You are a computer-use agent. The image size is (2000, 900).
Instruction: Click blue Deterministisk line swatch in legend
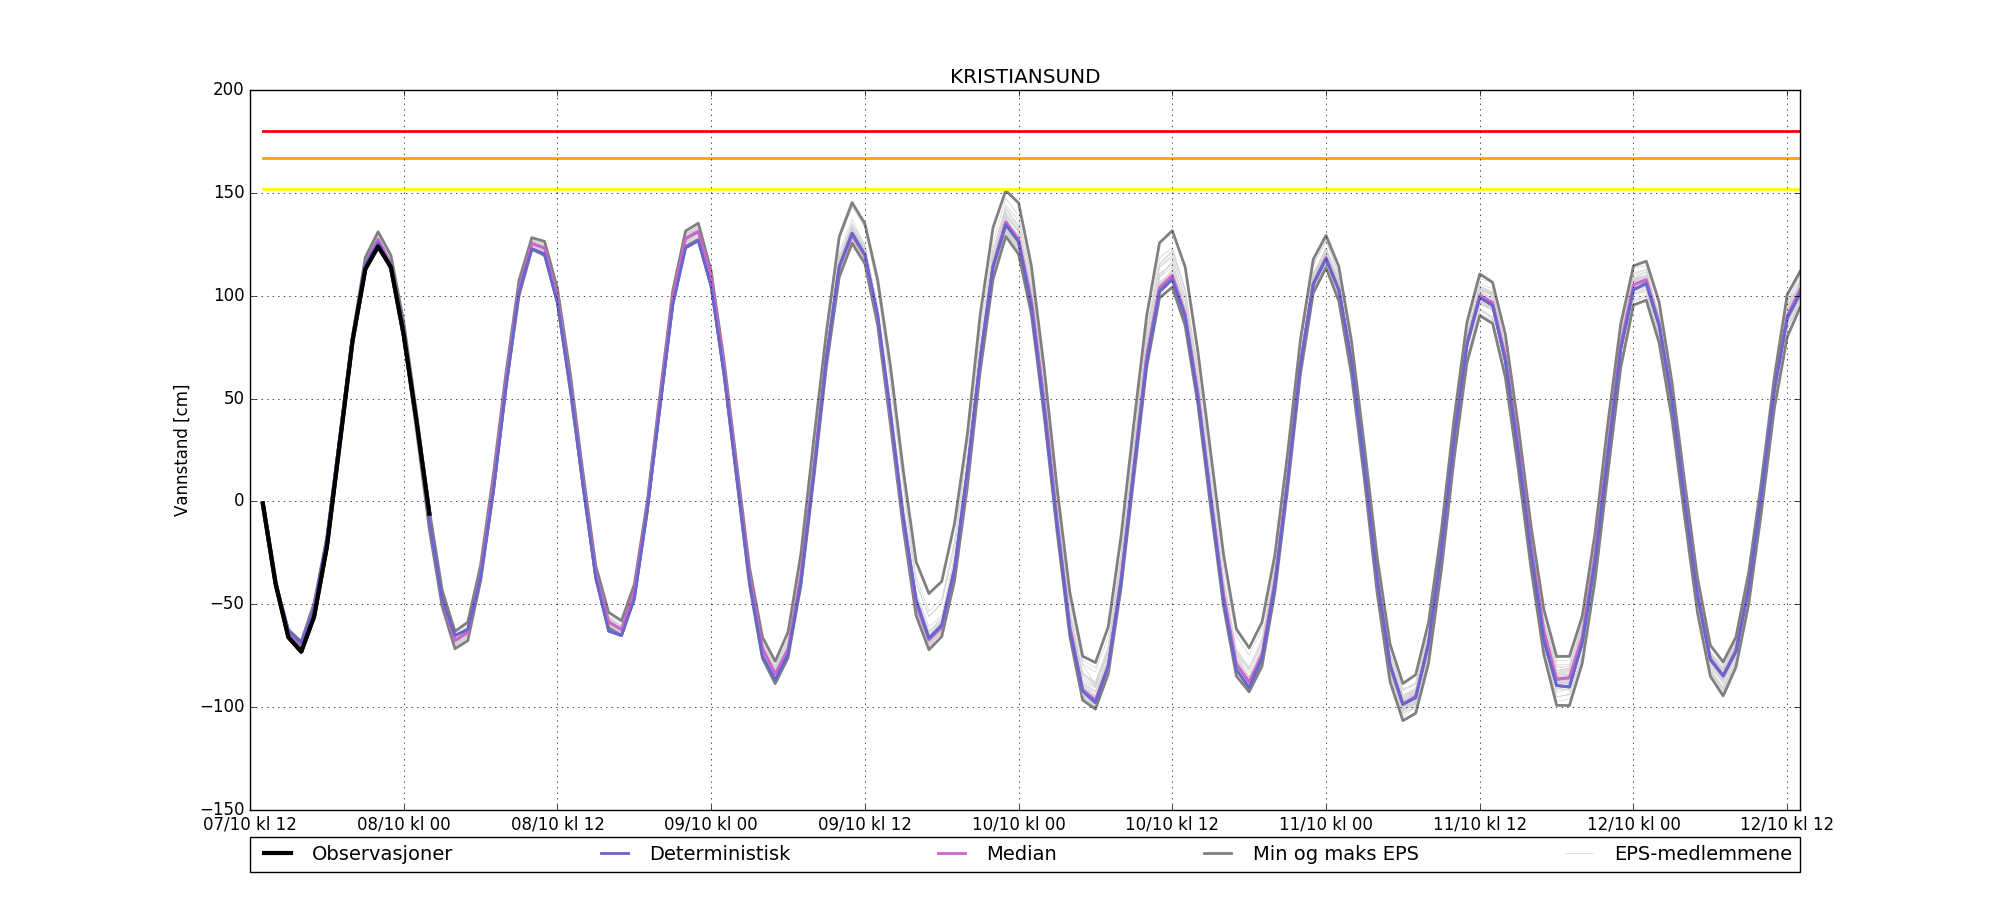pos(614,854)
